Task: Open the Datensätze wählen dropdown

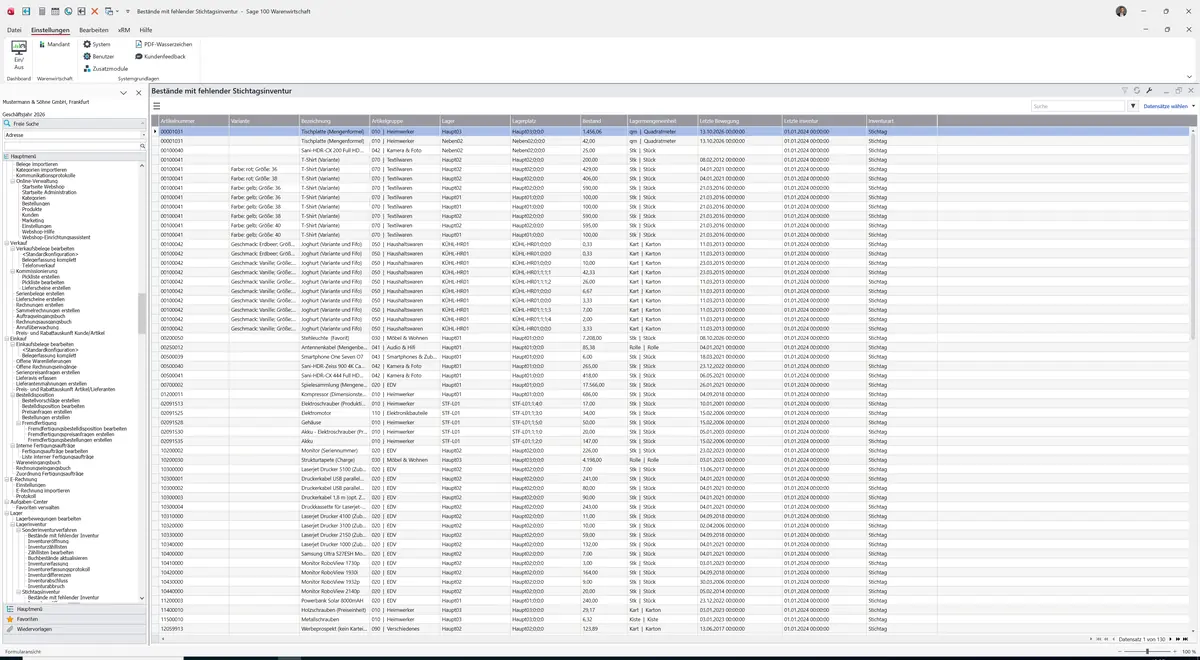Action: 1168,106
